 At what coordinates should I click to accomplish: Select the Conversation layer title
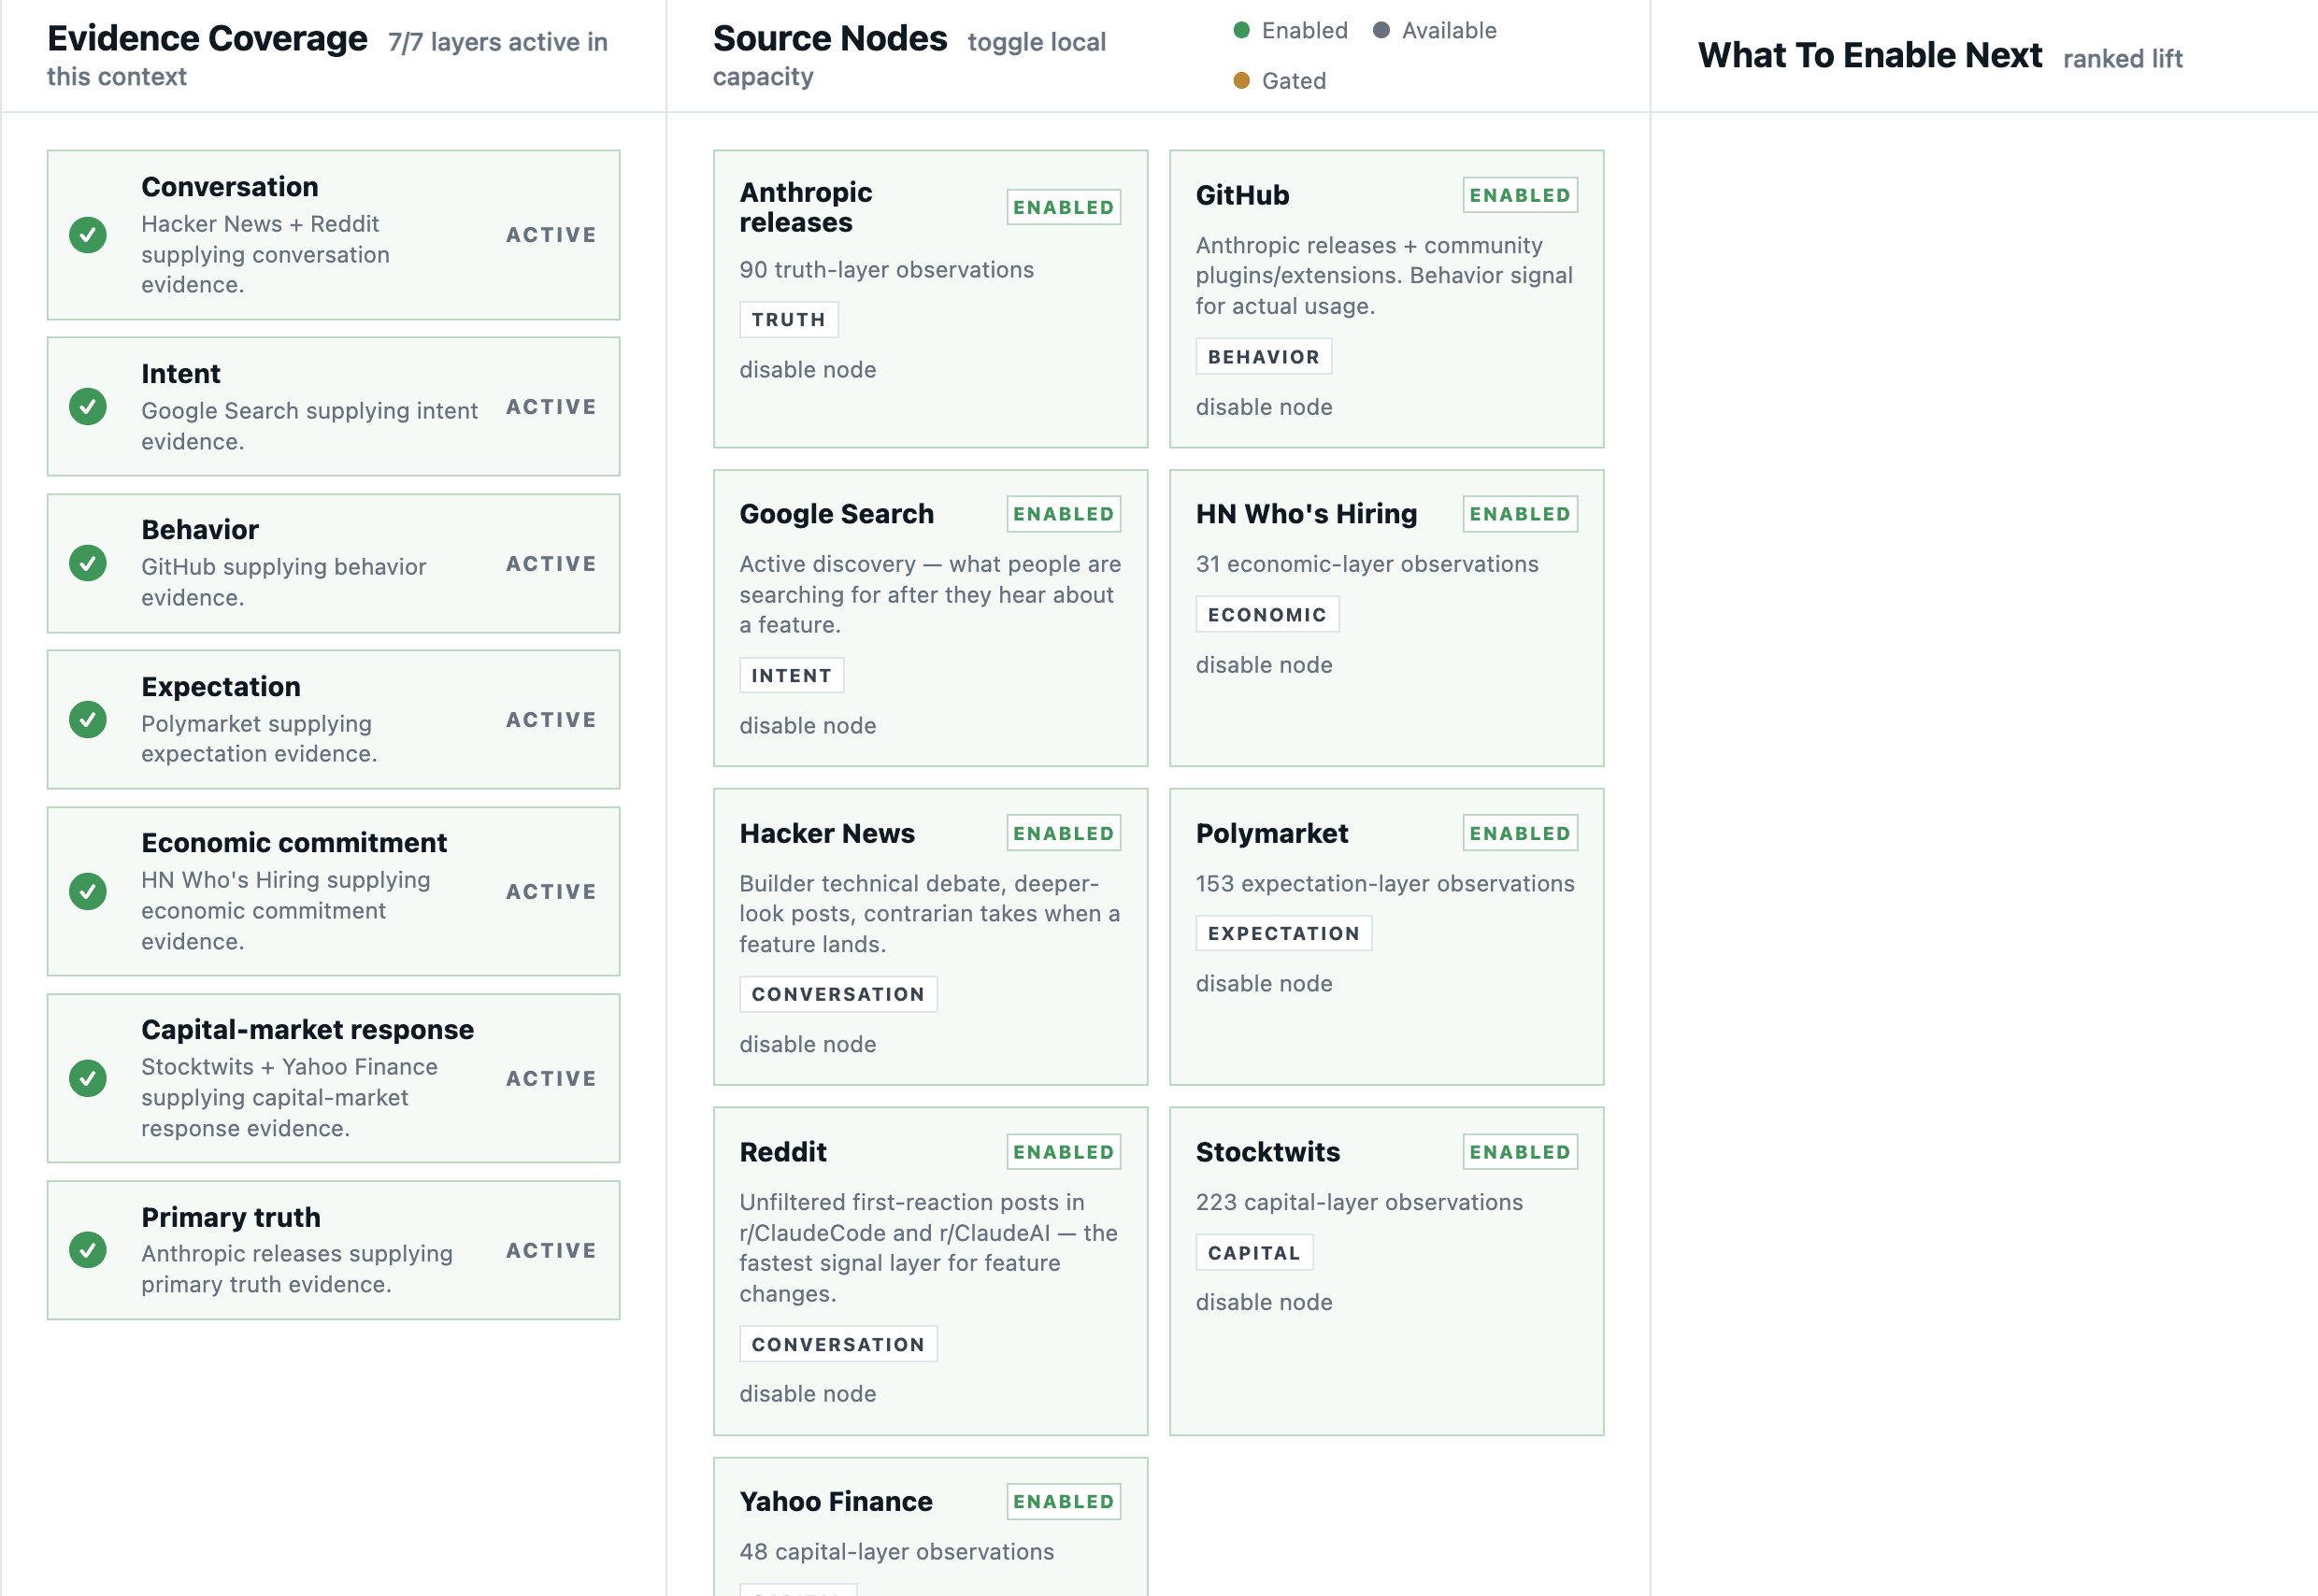tap(230, 187)
